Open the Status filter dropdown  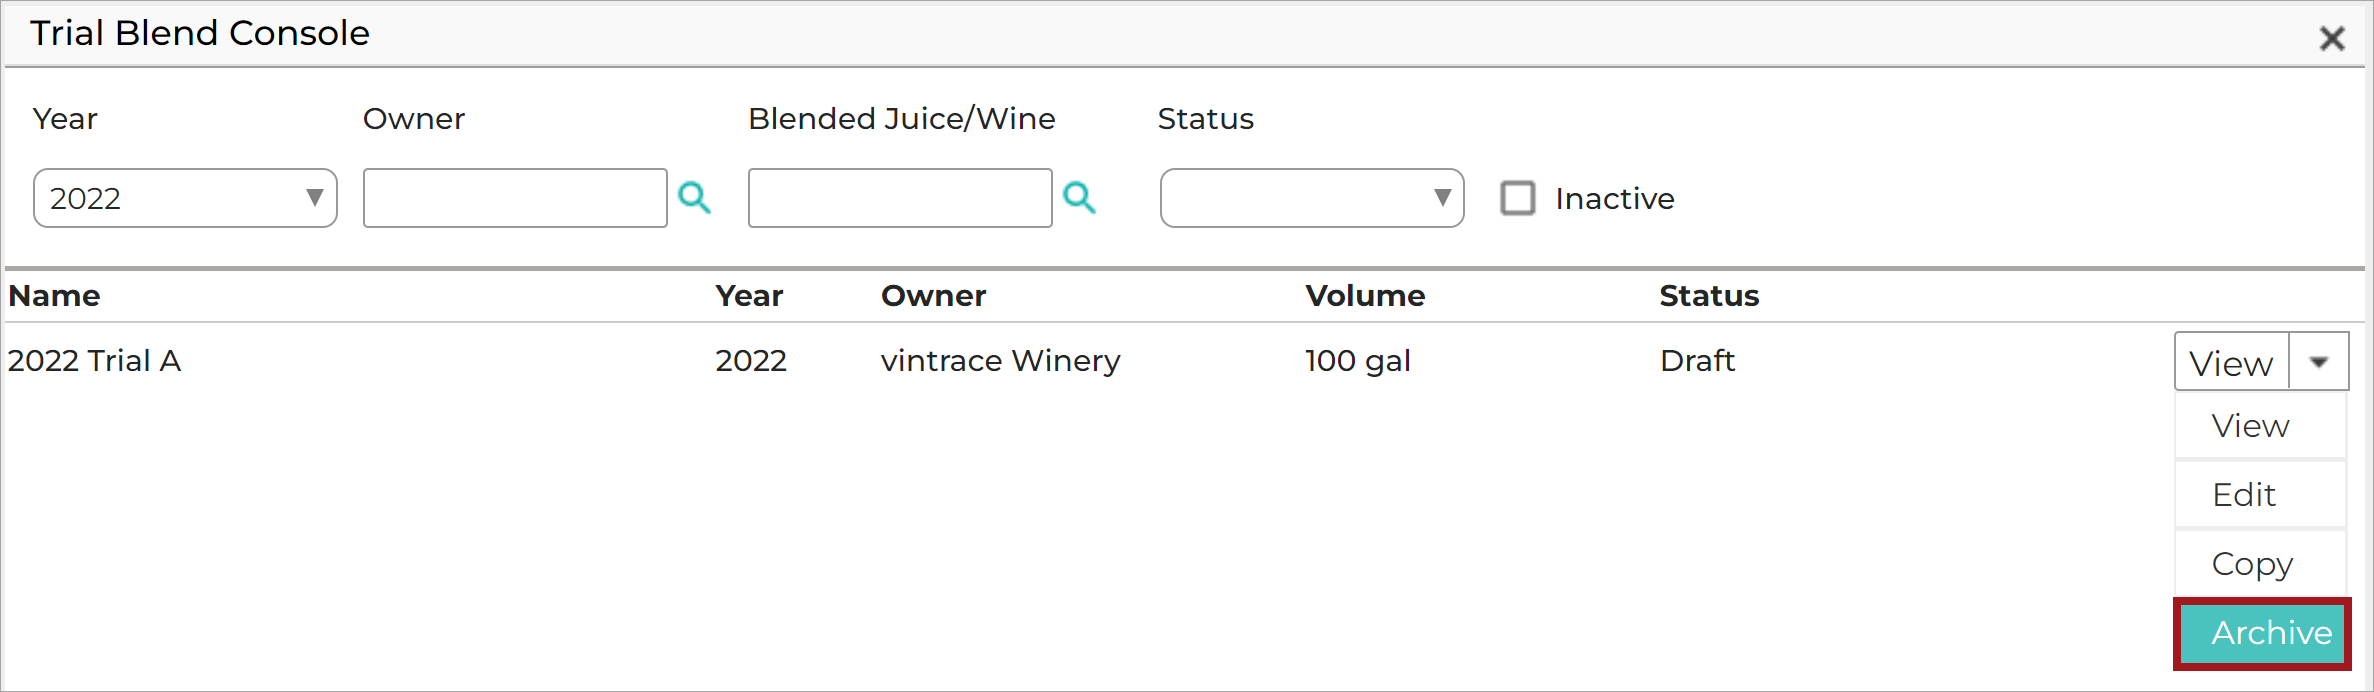[1312, 198]
